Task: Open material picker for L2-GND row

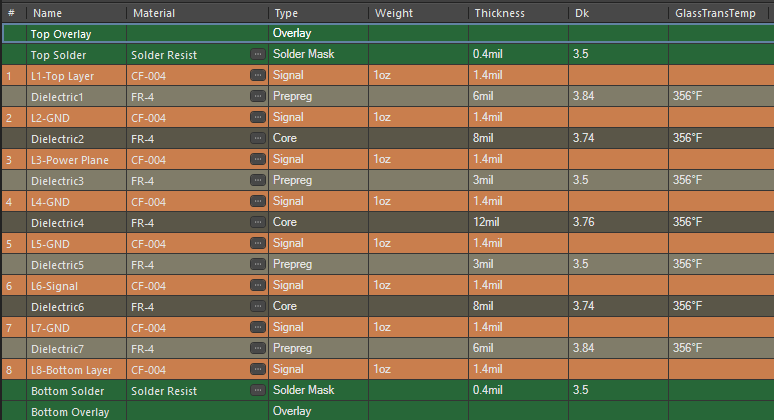Action: [x=258, y=118]
